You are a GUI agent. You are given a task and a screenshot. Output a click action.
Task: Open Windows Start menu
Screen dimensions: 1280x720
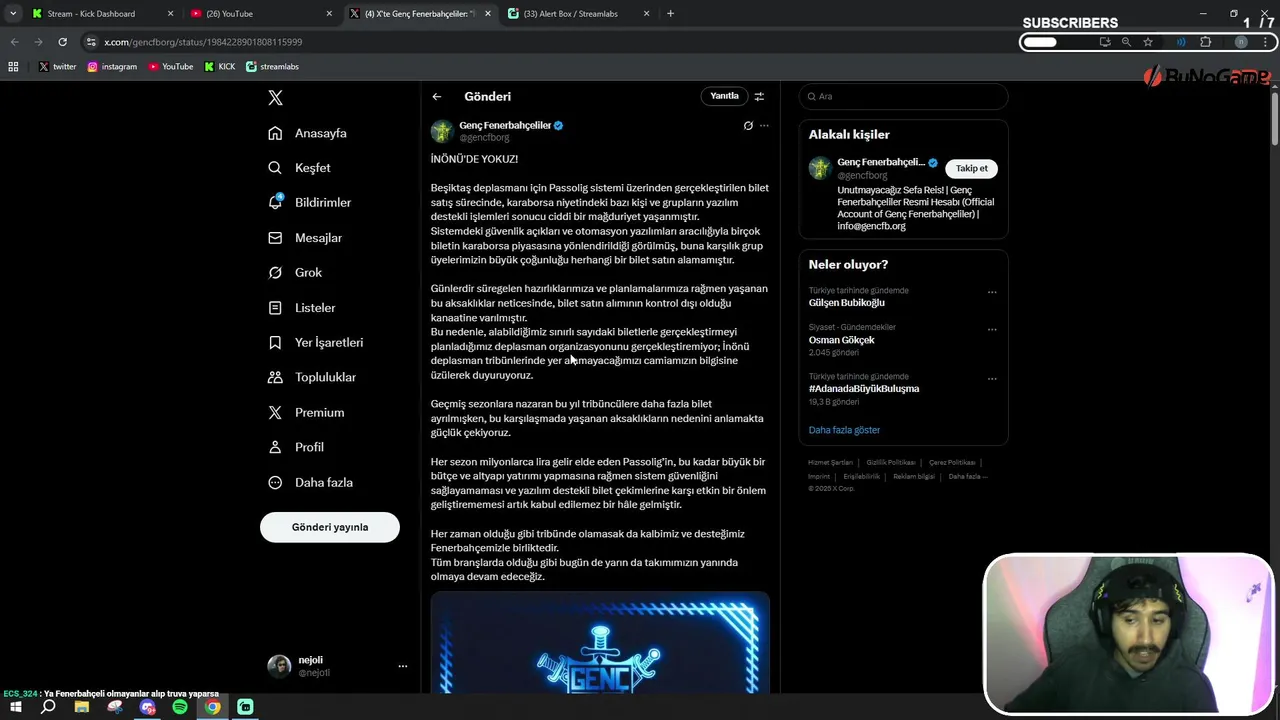(x=16, y=707)
